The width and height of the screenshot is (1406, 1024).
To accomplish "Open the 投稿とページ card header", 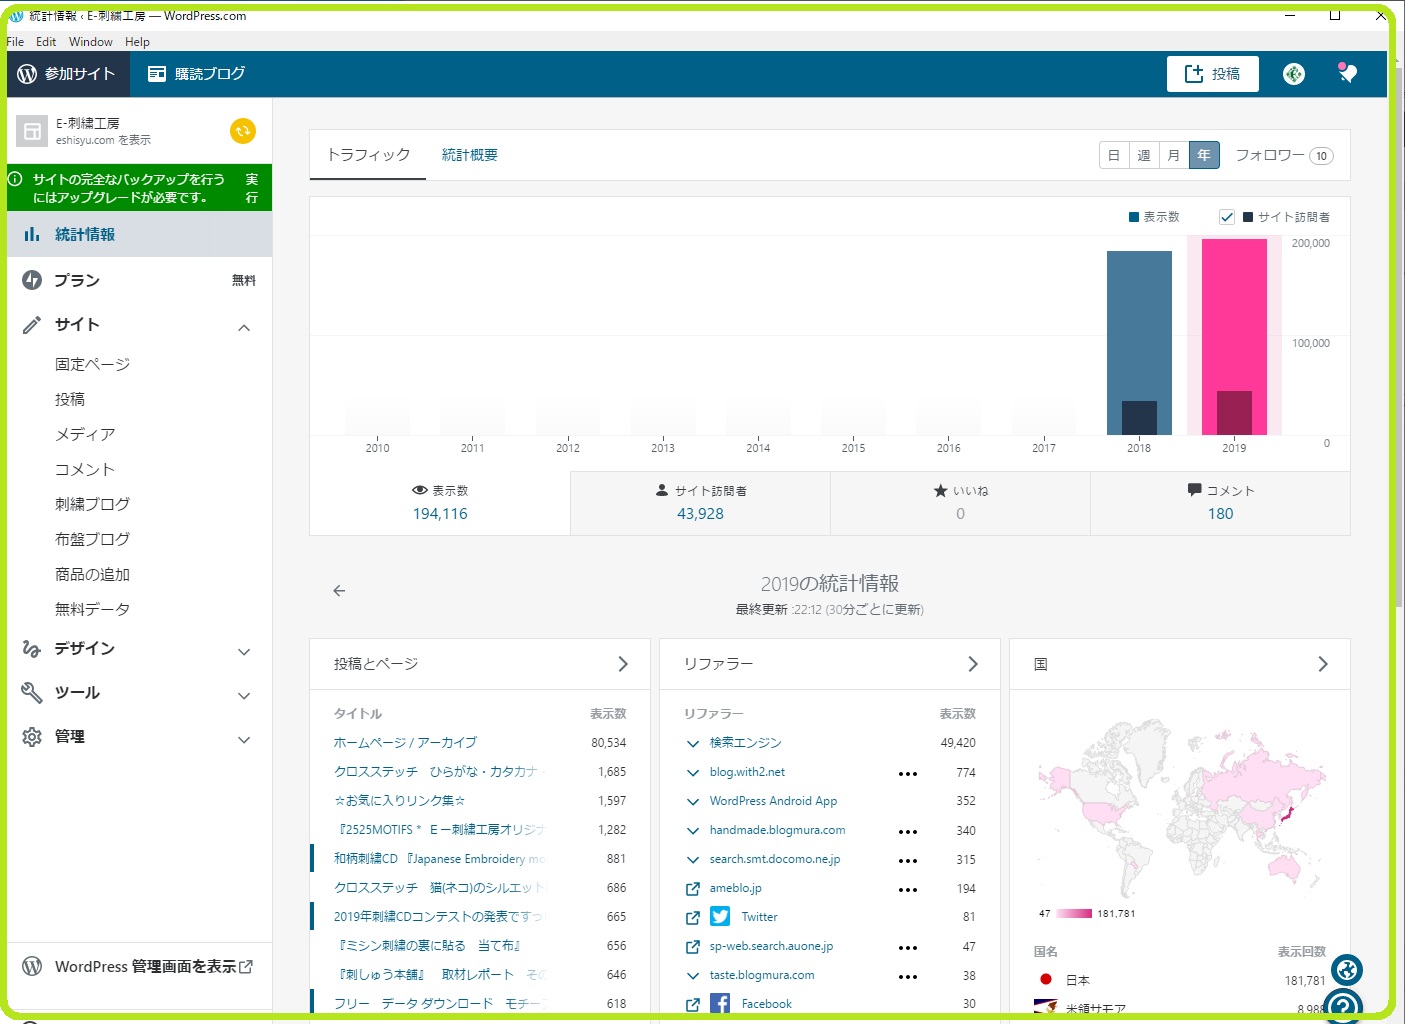I will pos(480,664).
